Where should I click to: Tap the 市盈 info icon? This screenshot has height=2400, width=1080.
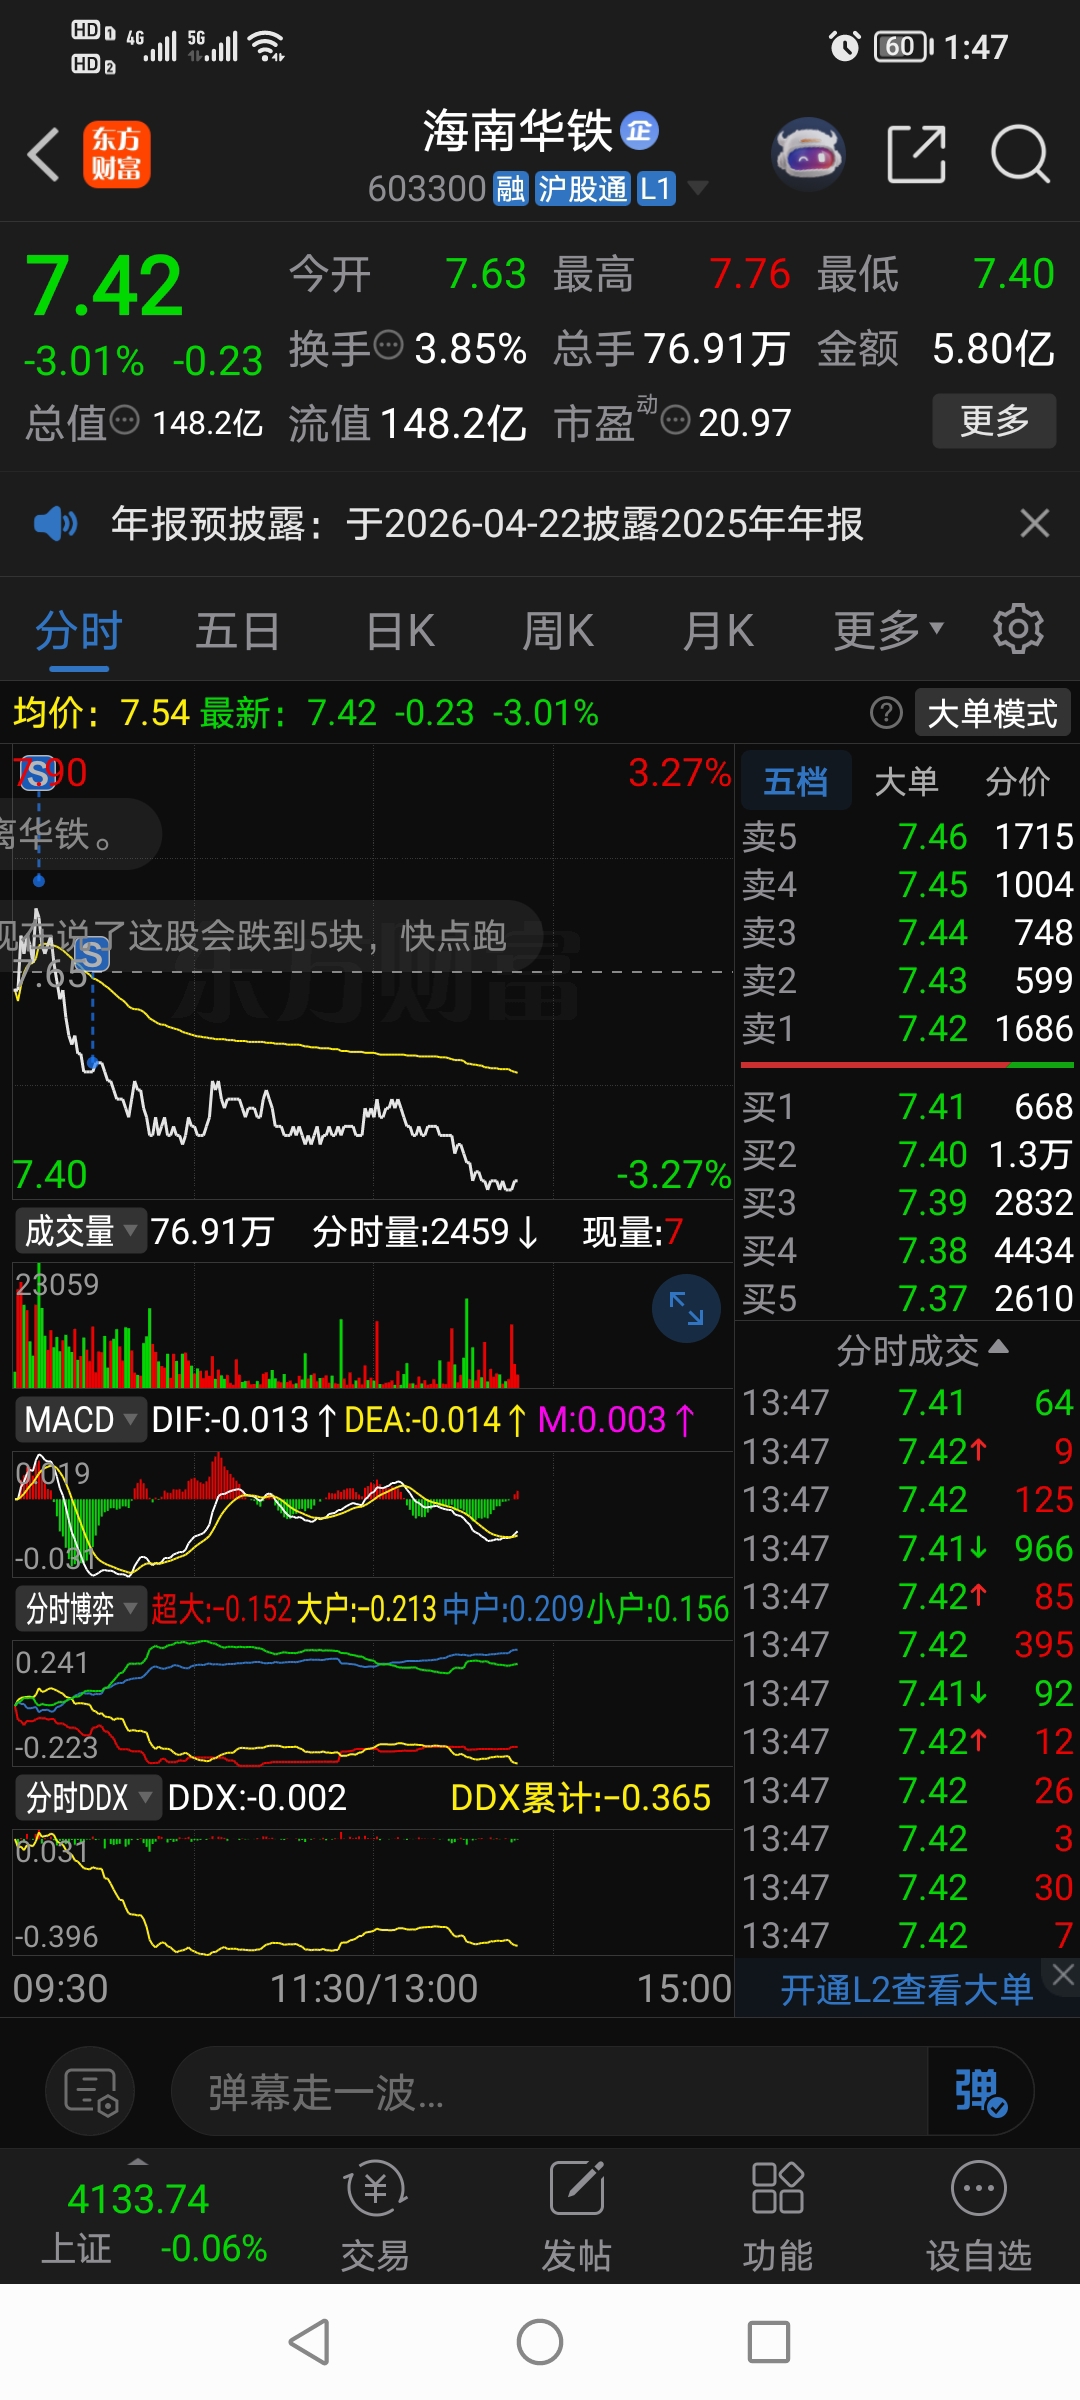click(676, 420)
